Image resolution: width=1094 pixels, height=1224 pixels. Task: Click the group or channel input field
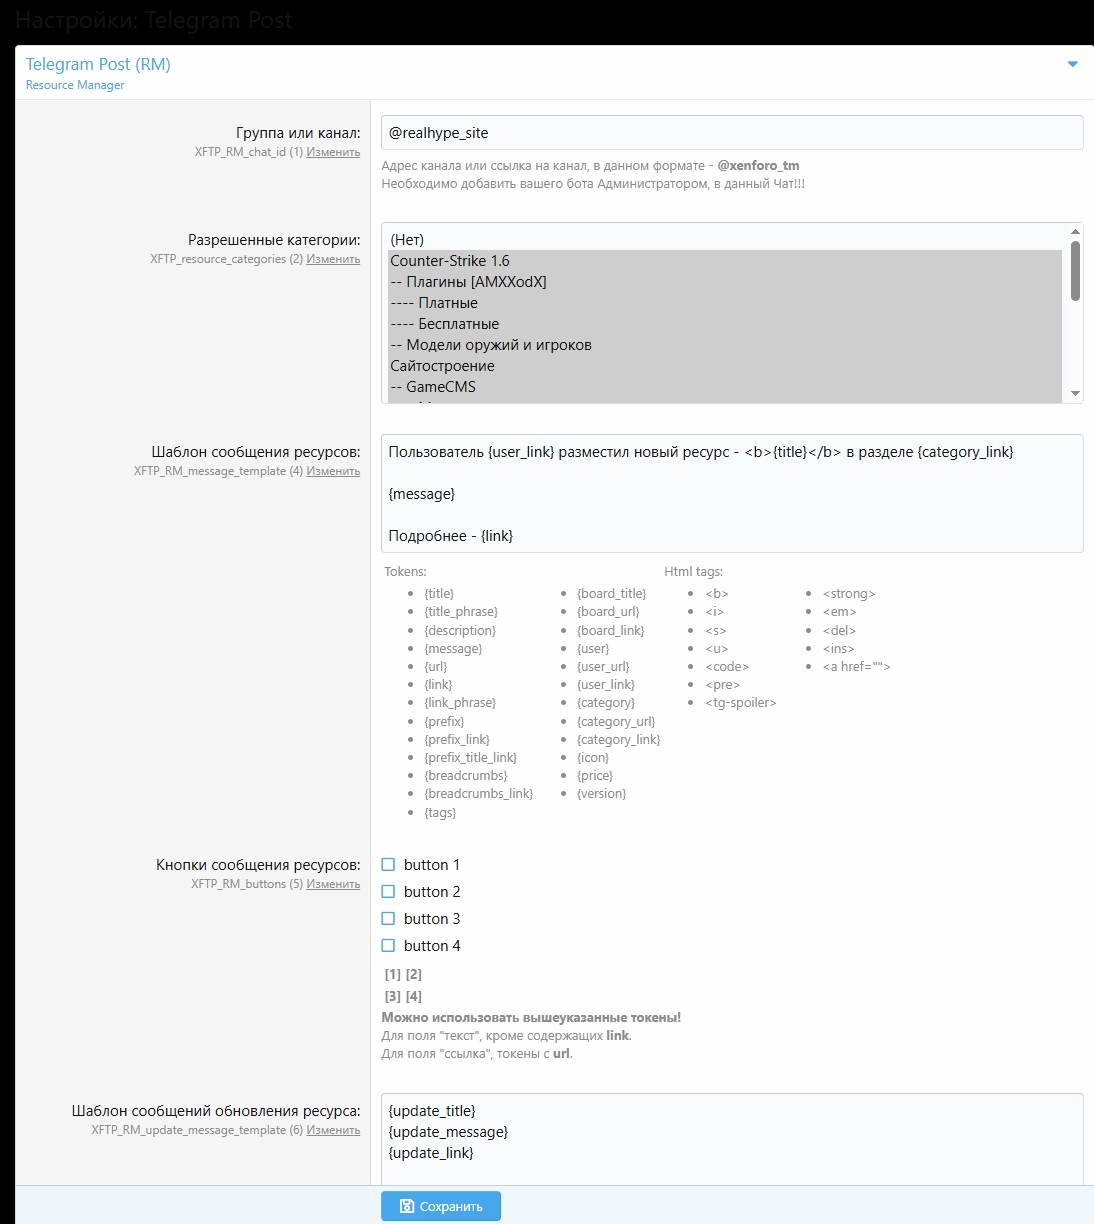click(731, 133)
